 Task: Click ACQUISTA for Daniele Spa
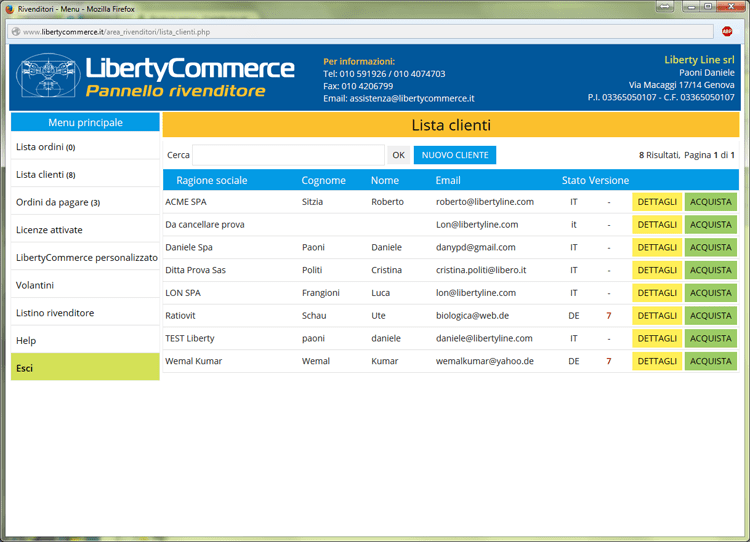(711, 247)
